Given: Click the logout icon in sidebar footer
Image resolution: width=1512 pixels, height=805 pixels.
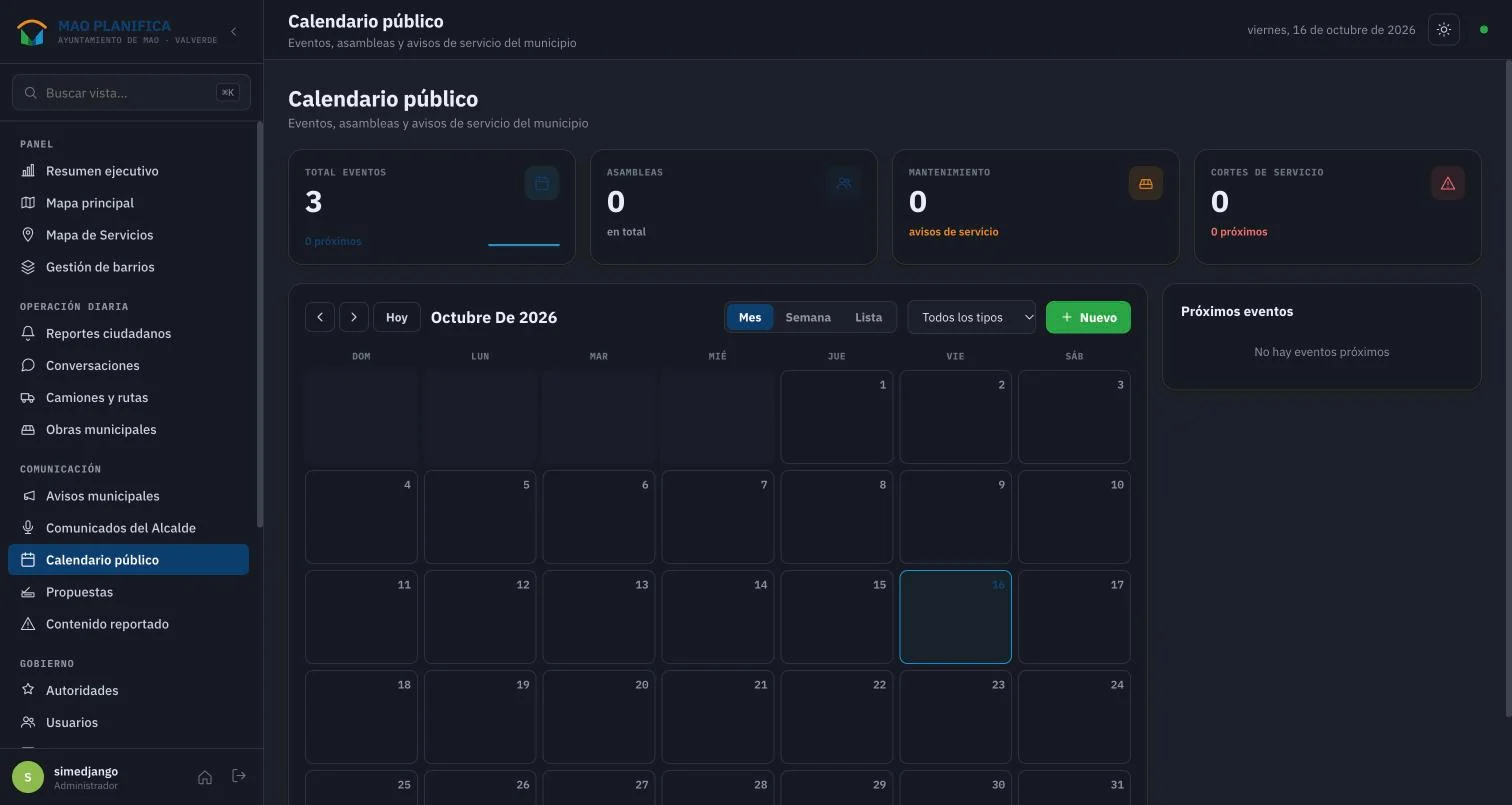Looking at the screenshot, I should (x=239, y=776).
